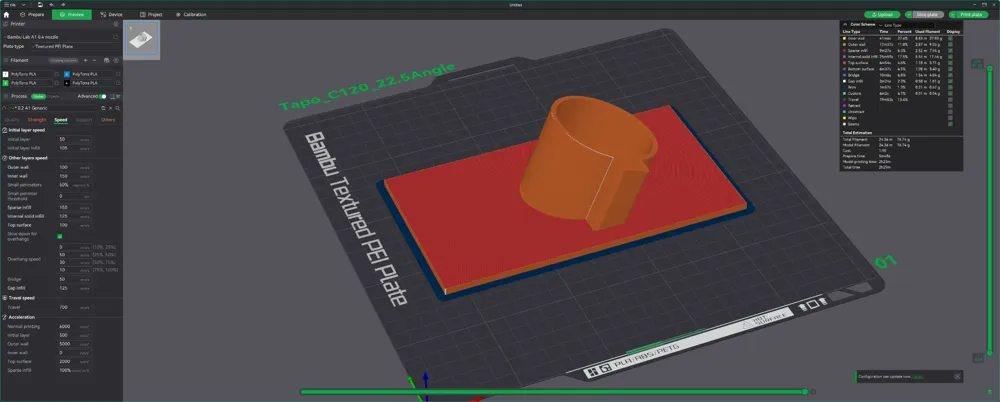1000x402 pixels.
Task: Open the File menu dropdown
Action: (13, 4)
